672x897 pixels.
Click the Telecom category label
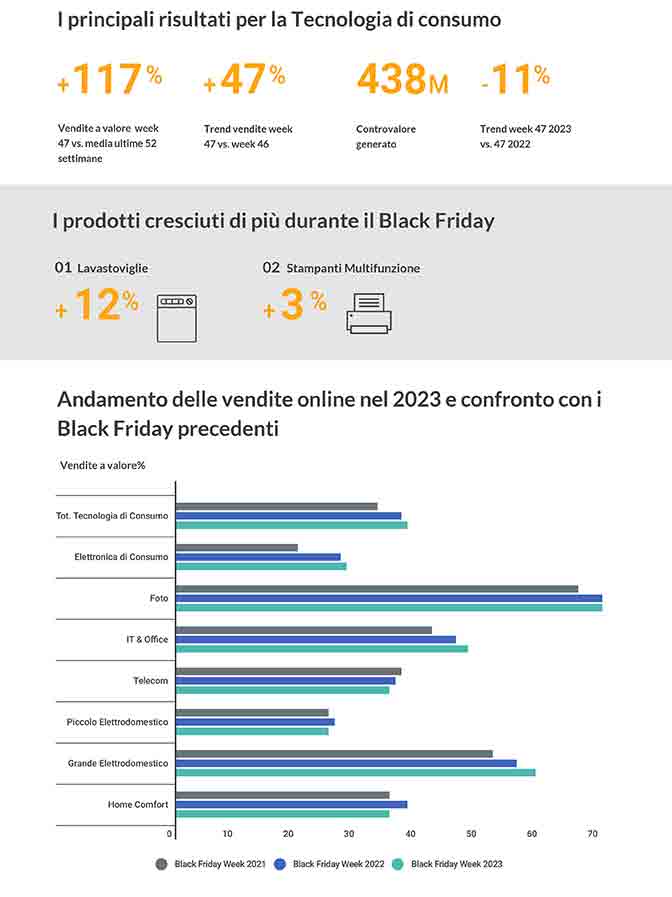(x=151, y=680)
